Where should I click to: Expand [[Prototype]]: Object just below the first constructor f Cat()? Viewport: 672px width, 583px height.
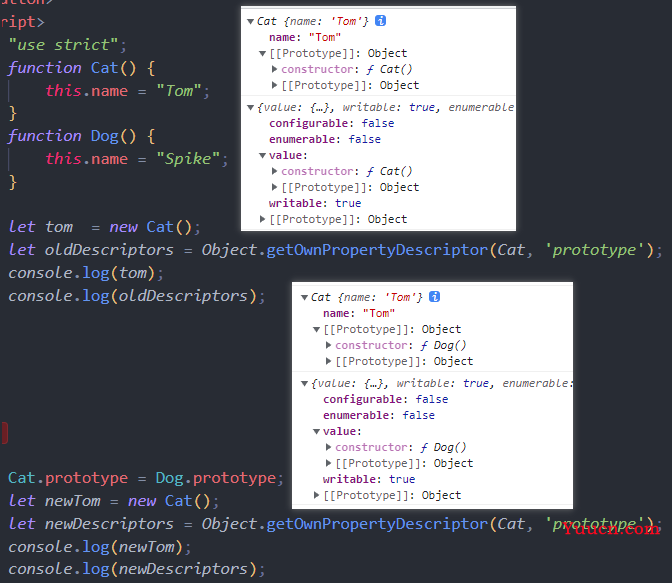click(x=275, y=85)
